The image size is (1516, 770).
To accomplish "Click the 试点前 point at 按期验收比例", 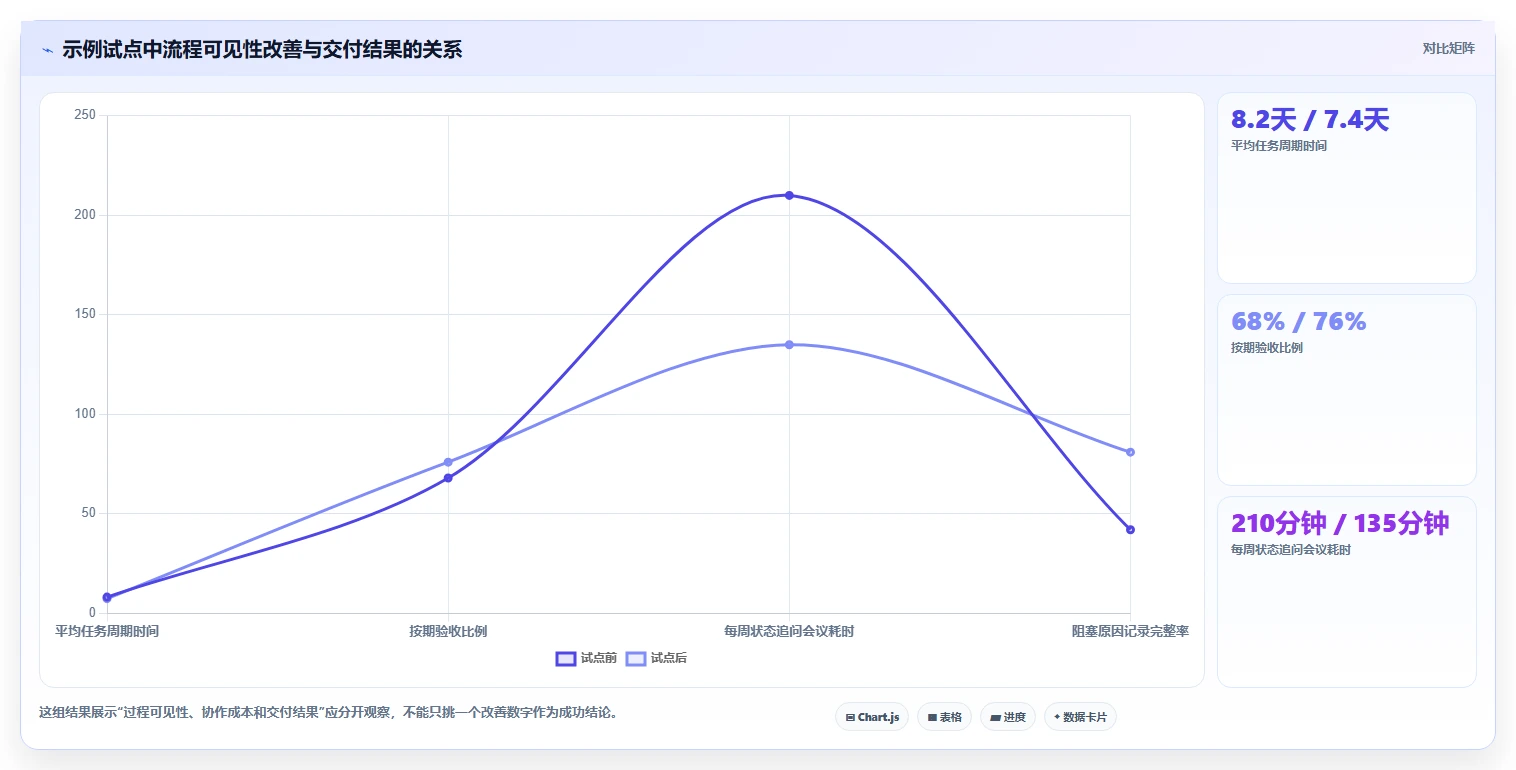I will 448,478.
